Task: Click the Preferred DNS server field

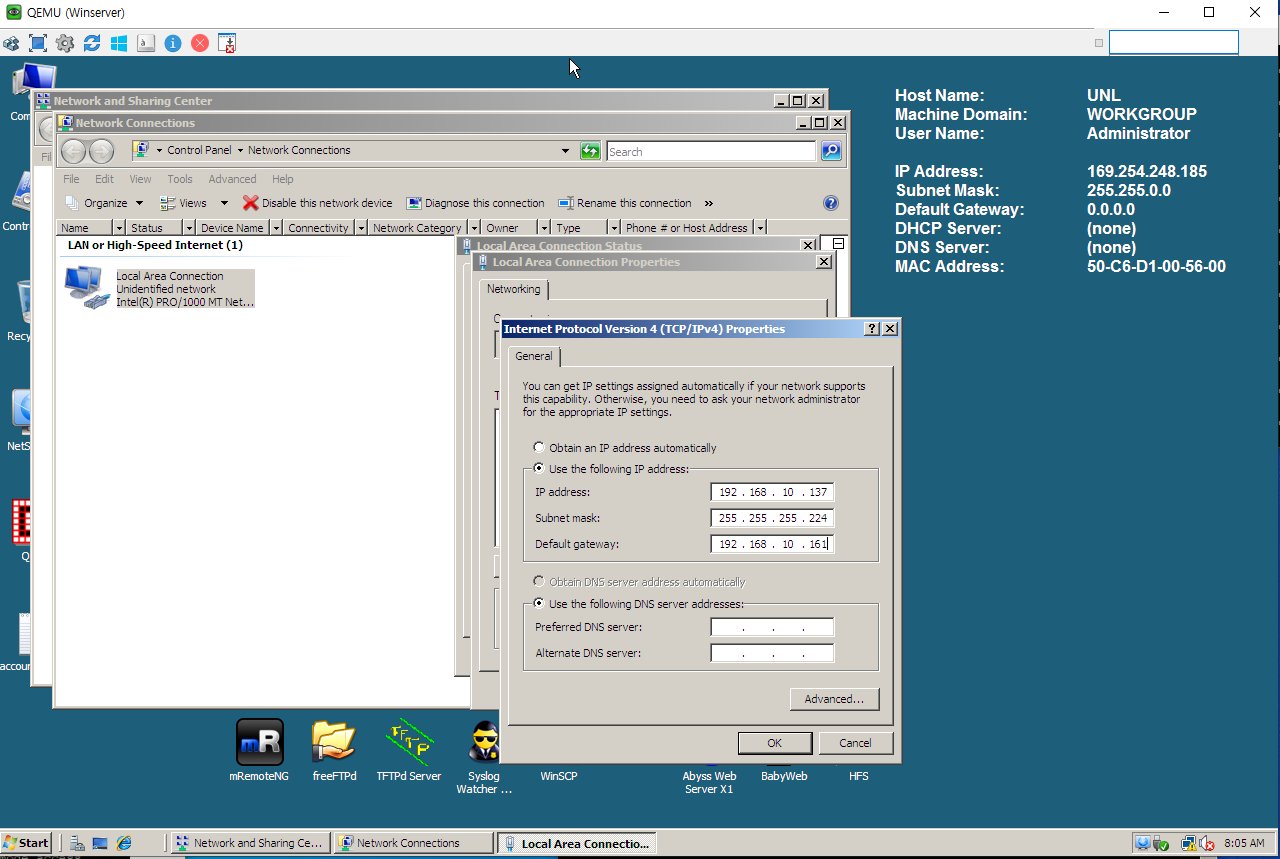Action: pos(772,627)
